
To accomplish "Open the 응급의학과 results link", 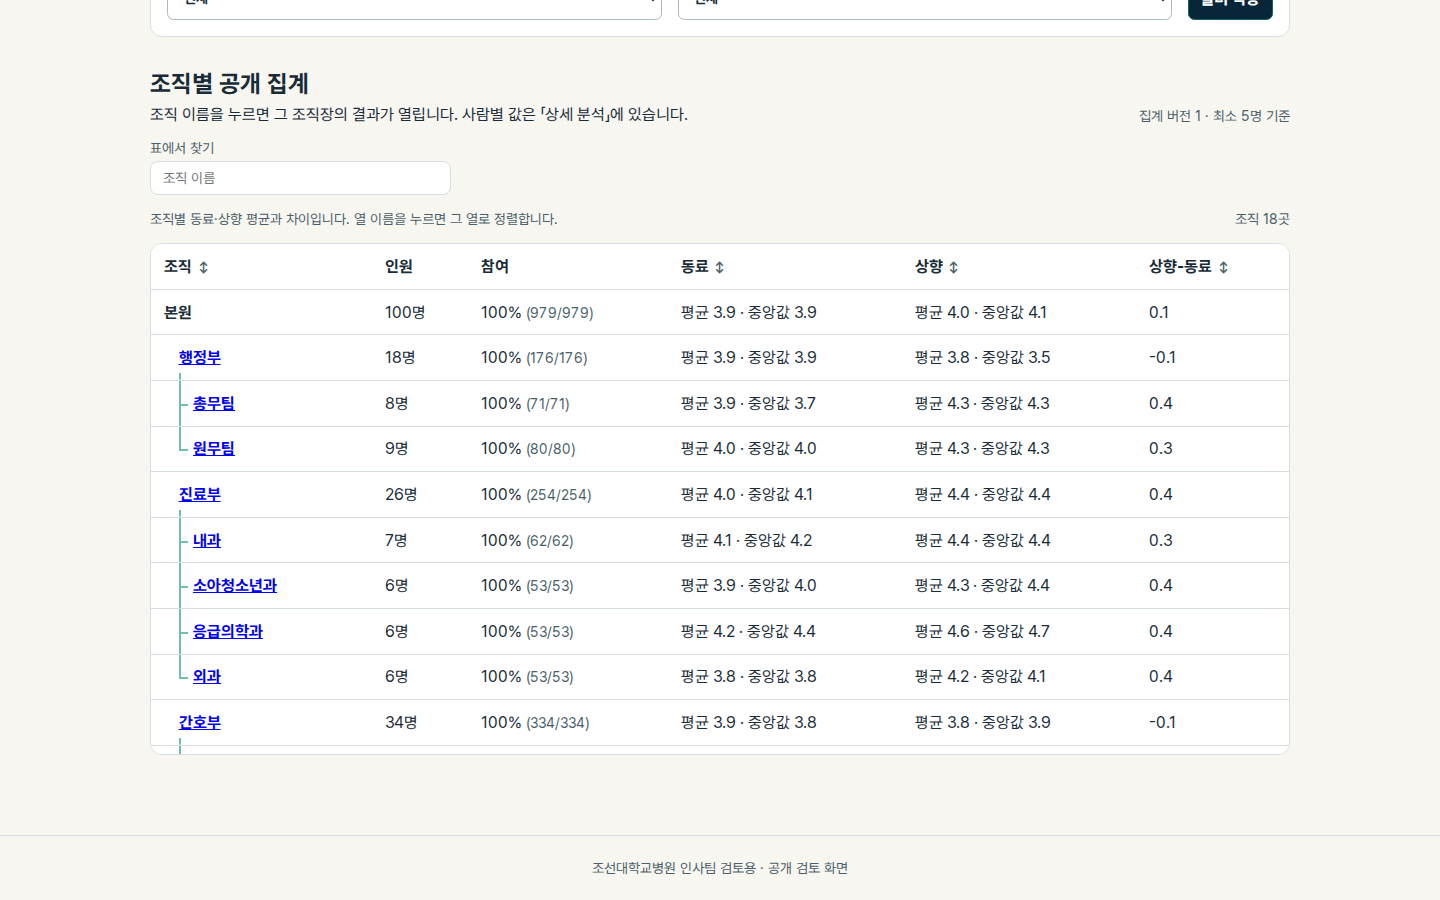I will [228, 631].
